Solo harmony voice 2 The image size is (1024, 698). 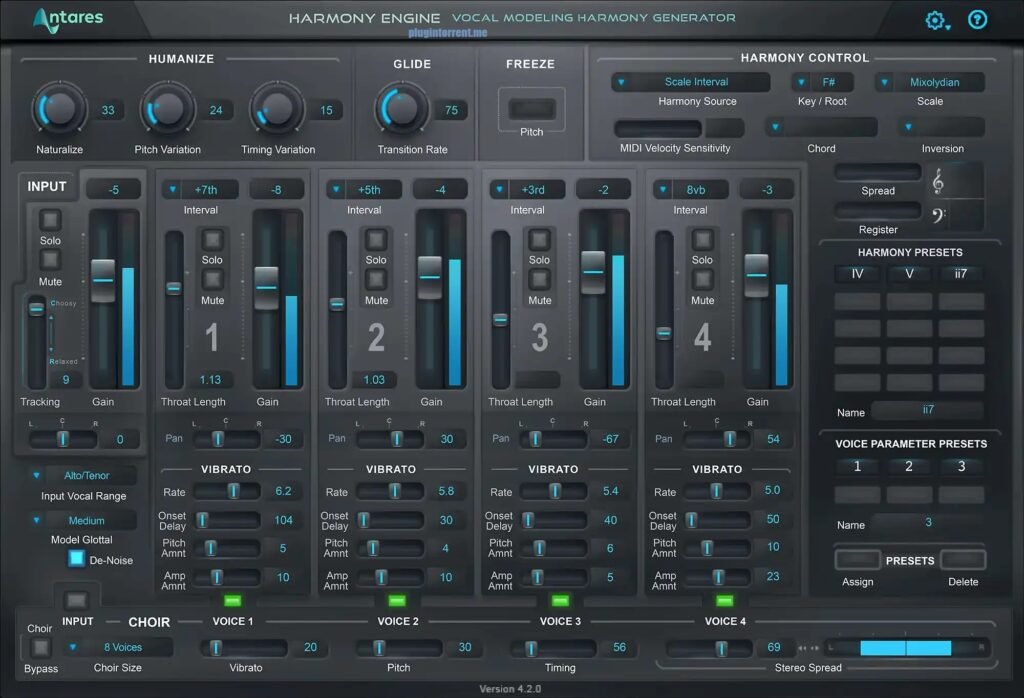[x=376, y=240]
